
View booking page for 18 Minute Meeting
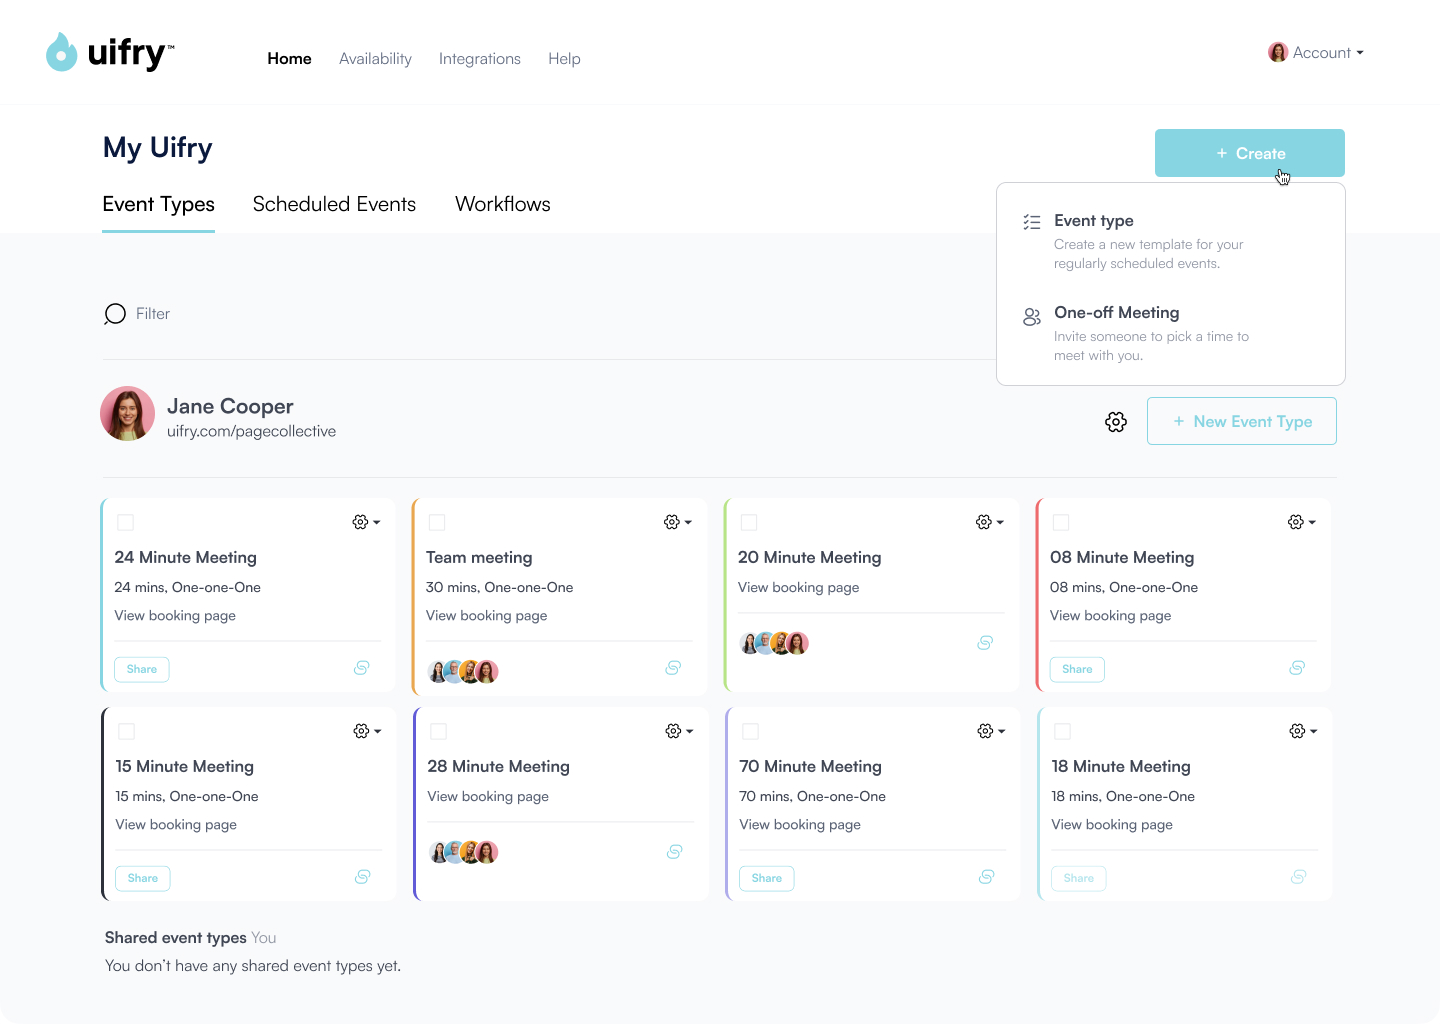coord(1112,825)
